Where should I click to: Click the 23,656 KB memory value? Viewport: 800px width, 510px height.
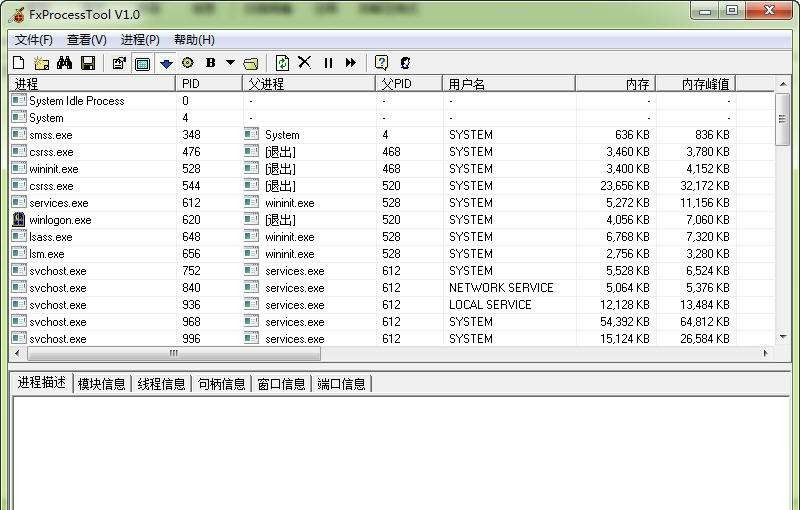[x=624, y=186]
